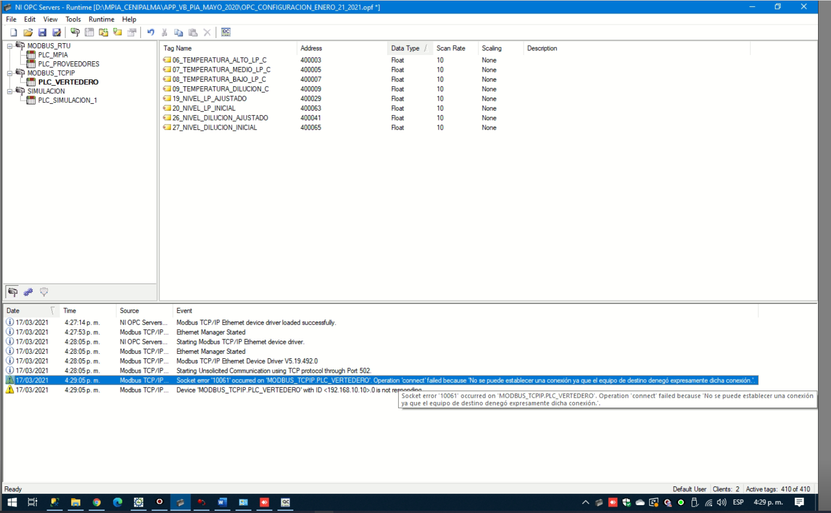
Task: Click the 'Active tags: 410 of 410' status text
Action: (x=778, y=489)
